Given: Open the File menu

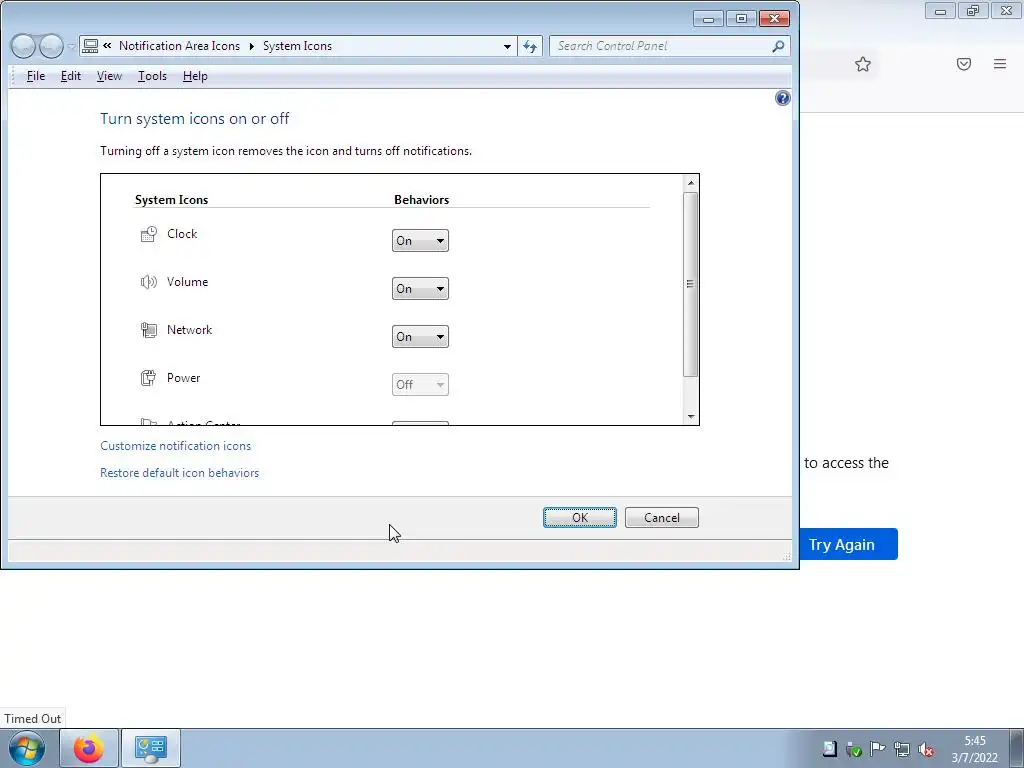Looking at the screenshot, I should [35, 76].
